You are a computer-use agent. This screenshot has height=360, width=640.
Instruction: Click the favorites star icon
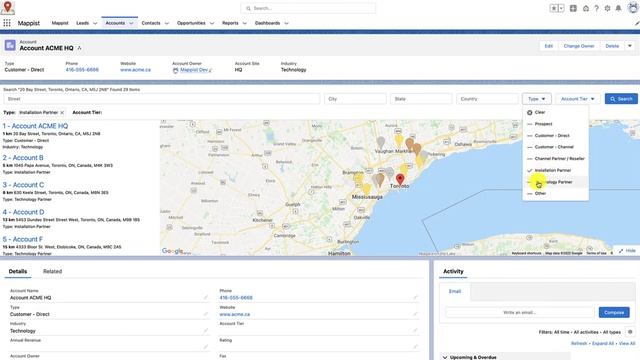pyautogui.click(x=554, y=8)
